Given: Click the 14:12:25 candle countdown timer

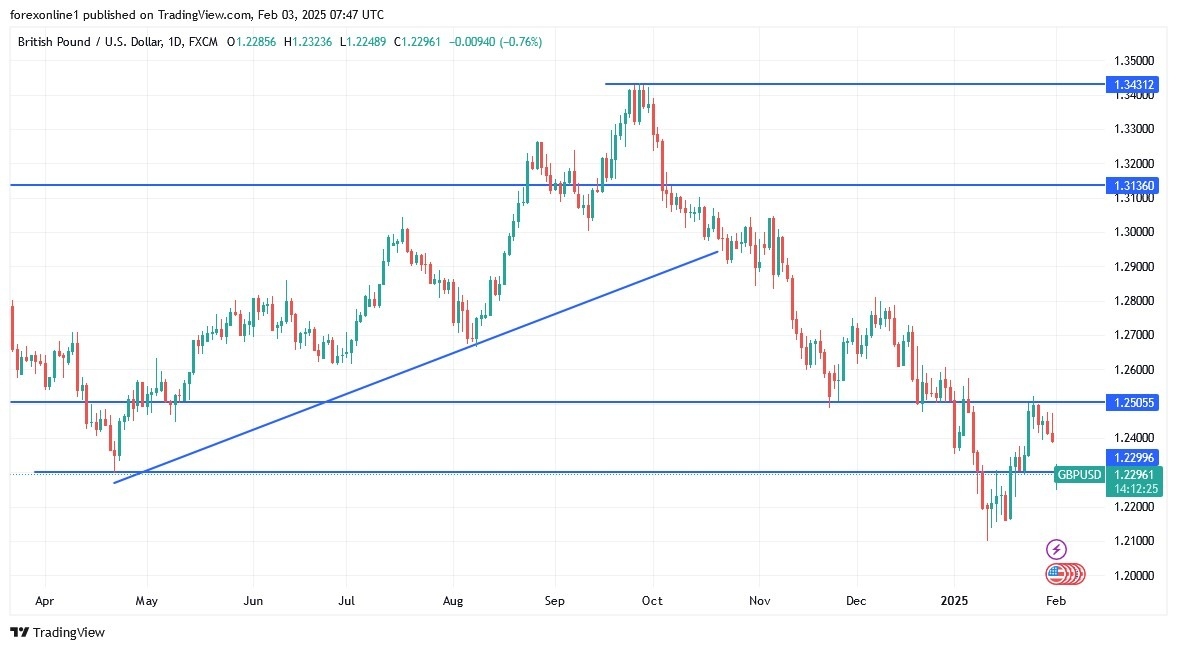Looking at the screenshot, I should [x=1134, y=488].
